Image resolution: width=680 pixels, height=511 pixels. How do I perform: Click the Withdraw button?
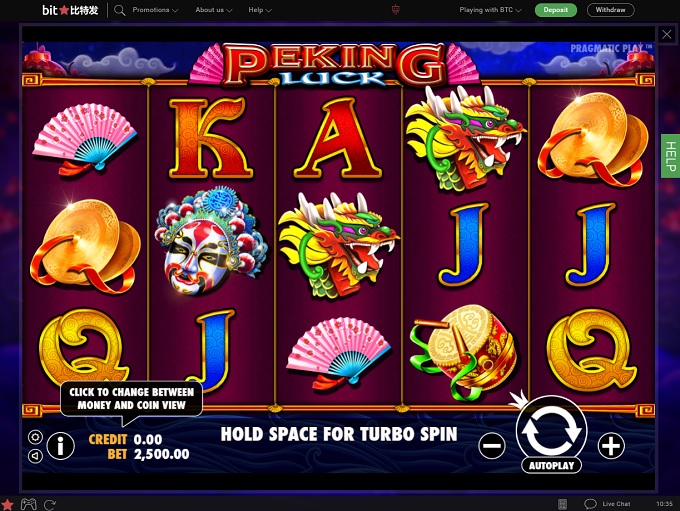click(610, 10)
